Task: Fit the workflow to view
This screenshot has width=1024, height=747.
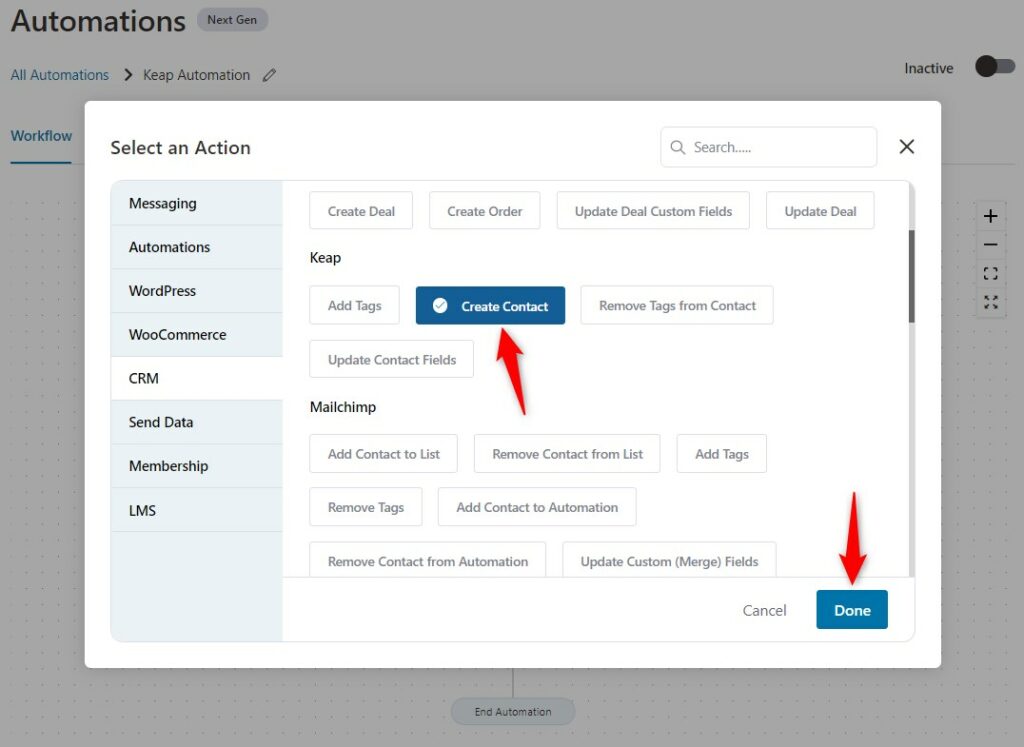Action: pyautogui.click(x=990, y=274)
